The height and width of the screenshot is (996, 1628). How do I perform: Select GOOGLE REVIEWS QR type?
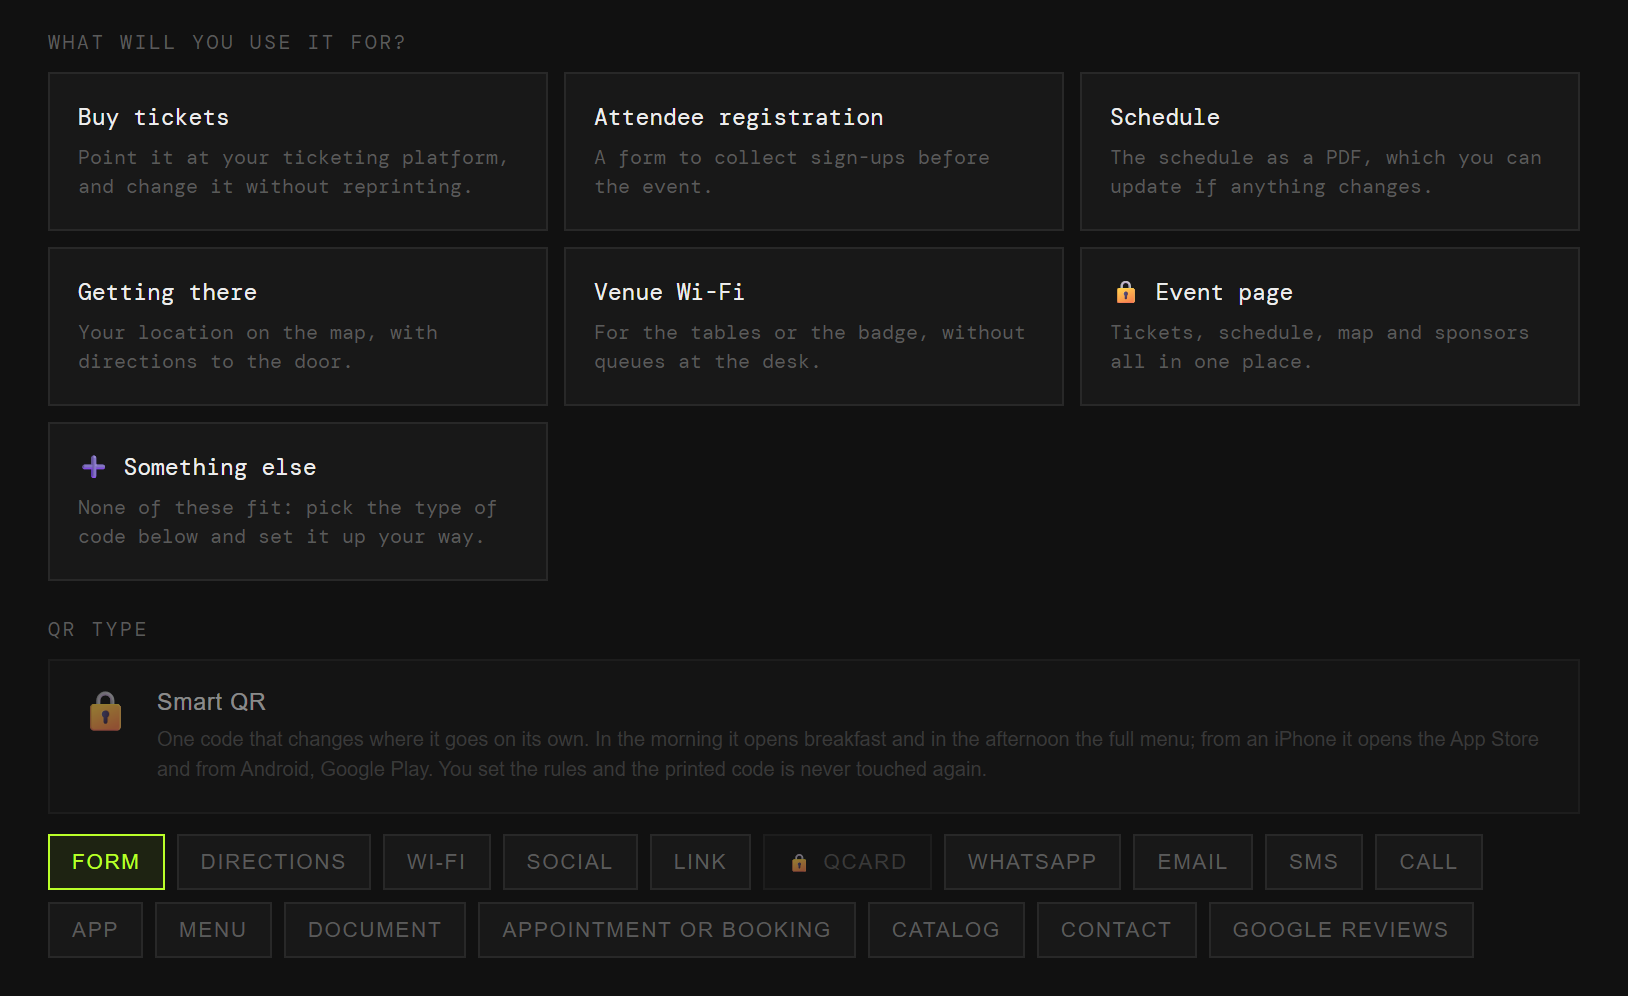pos(1341,930)
